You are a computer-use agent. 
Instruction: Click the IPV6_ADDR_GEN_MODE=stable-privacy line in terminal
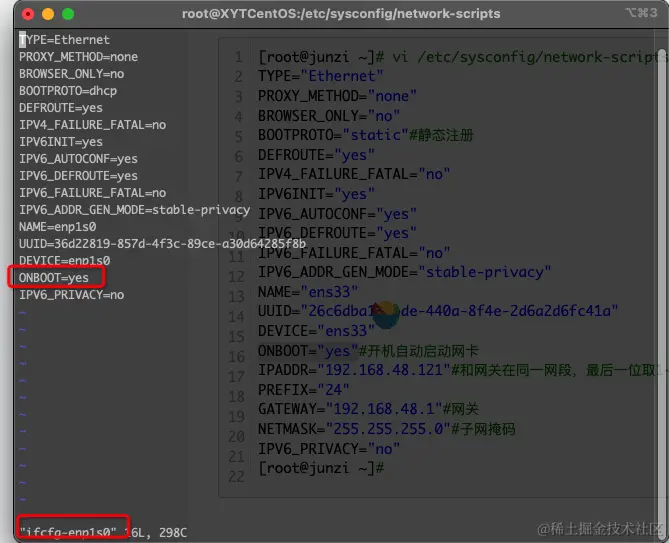pyautogui.click(x=134, y=210)
